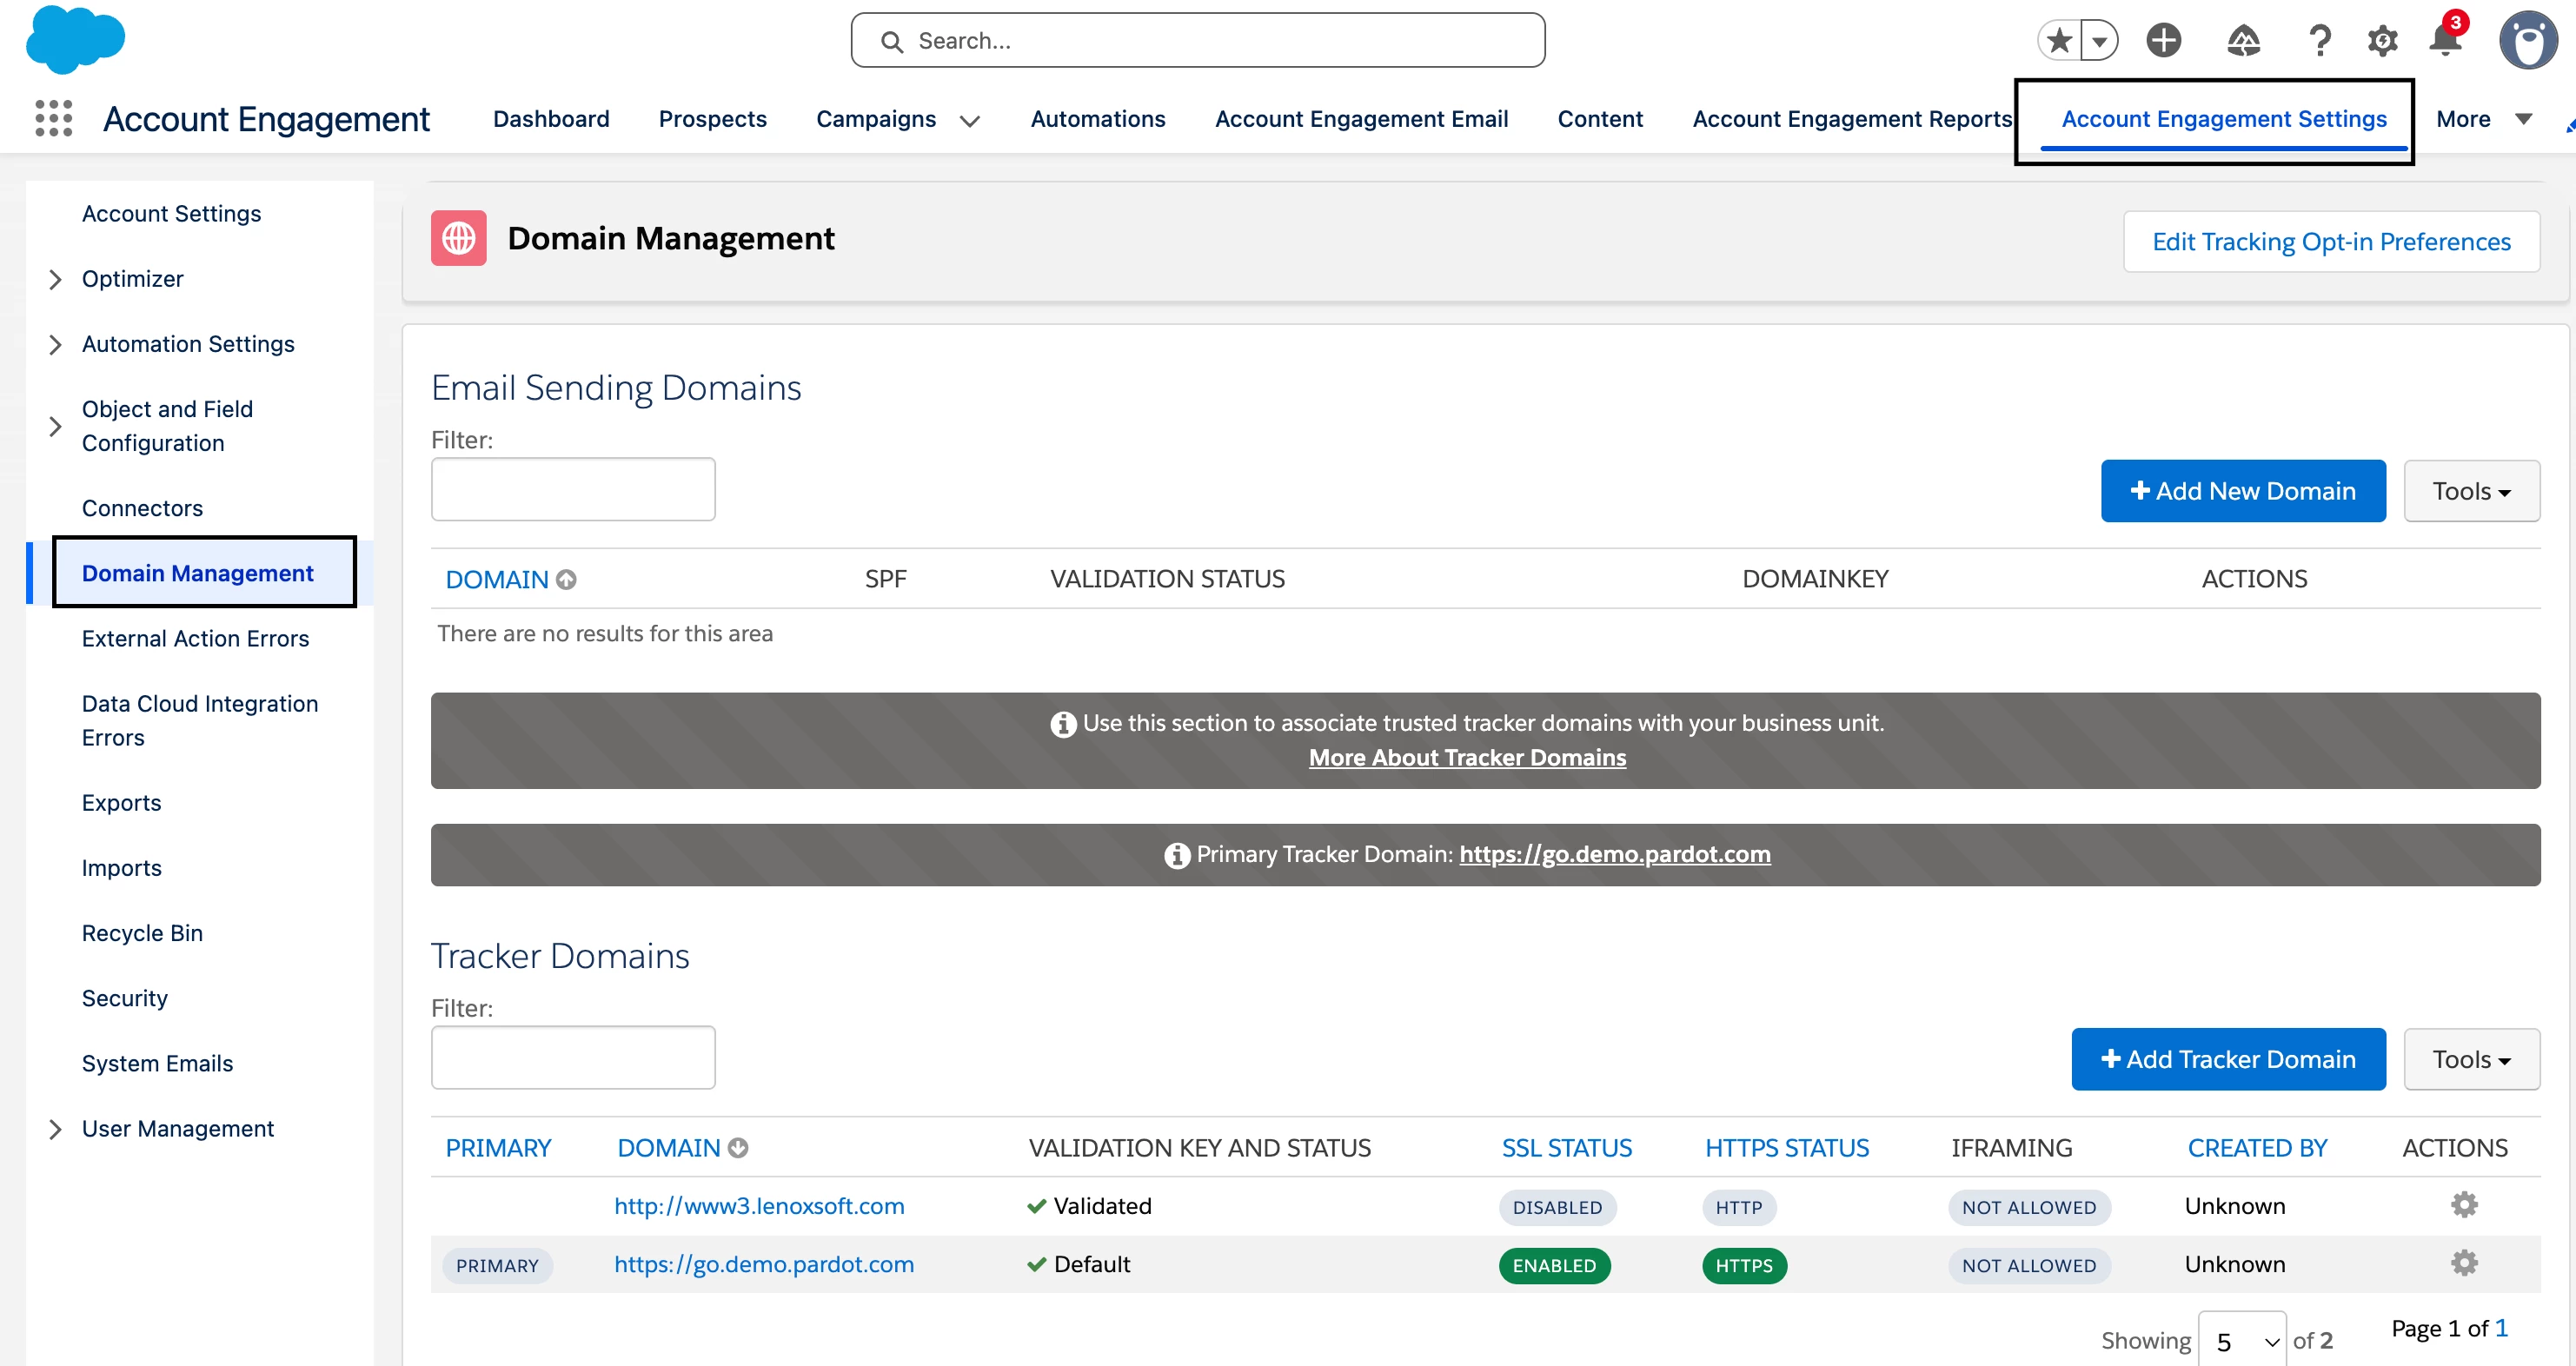Click Edit Tracking Opt-in Preferences button

[x=2331, y=241]
